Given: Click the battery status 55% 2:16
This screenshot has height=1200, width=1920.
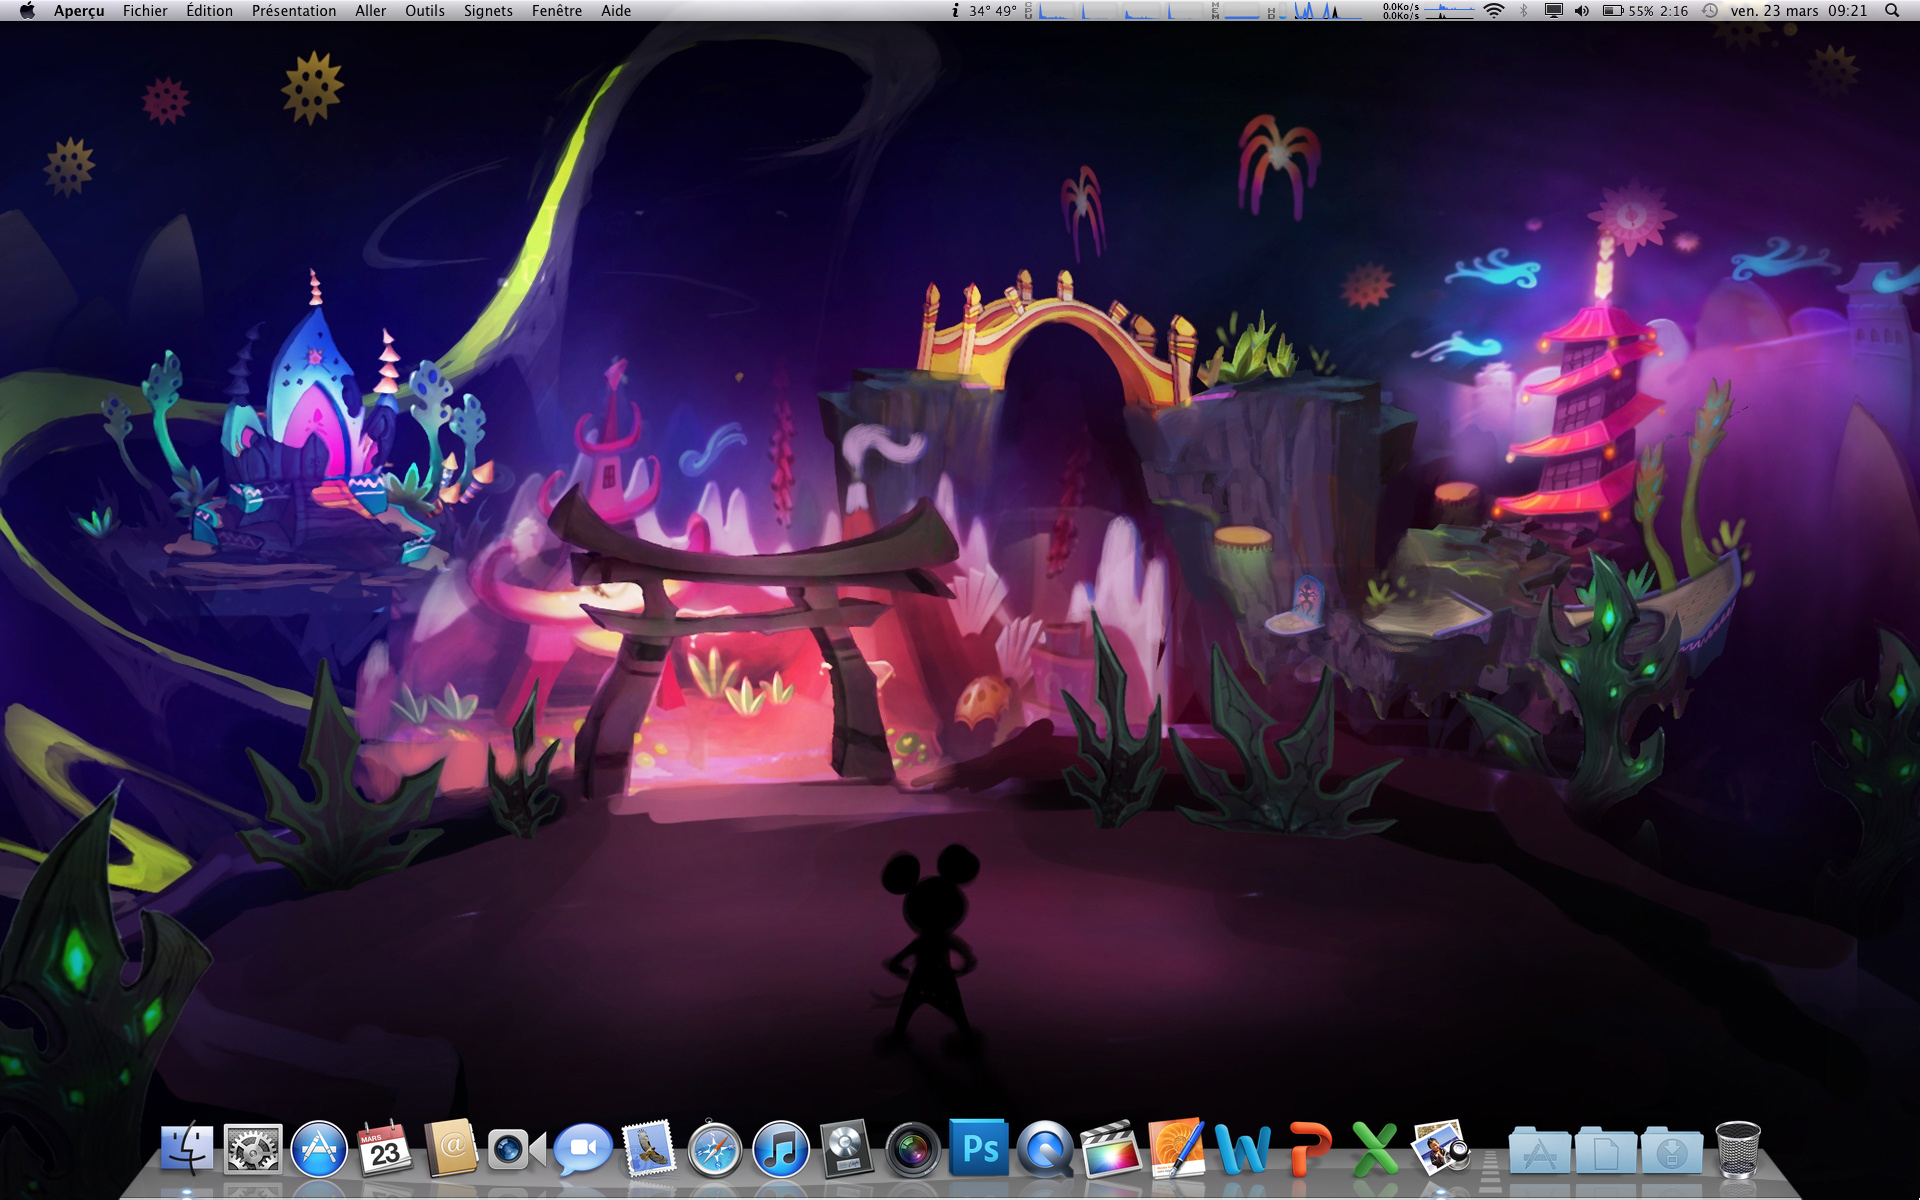Looking at the screenshot, I should click(1645, 11).
